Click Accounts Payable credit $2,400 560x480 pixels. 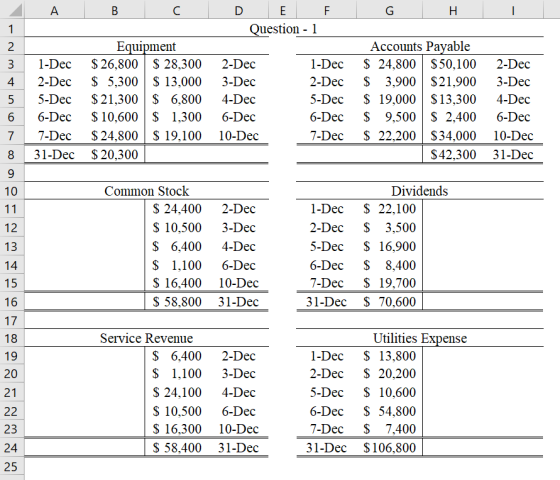[x=453, y=117]
